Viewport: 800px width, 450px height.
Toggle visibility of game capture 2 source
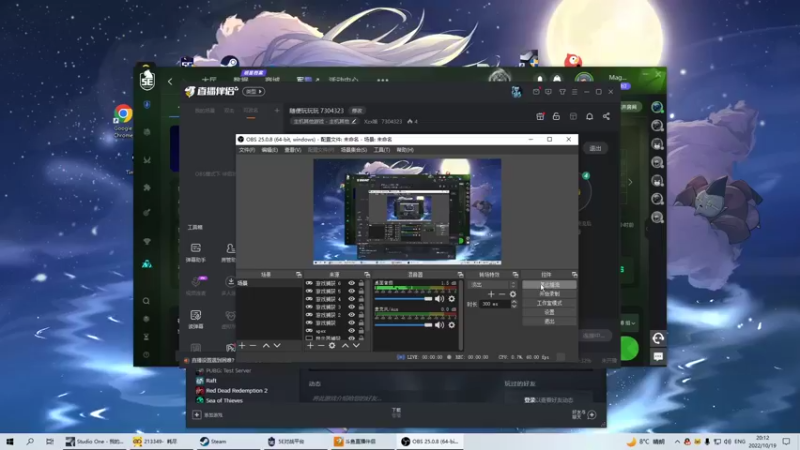352,315
